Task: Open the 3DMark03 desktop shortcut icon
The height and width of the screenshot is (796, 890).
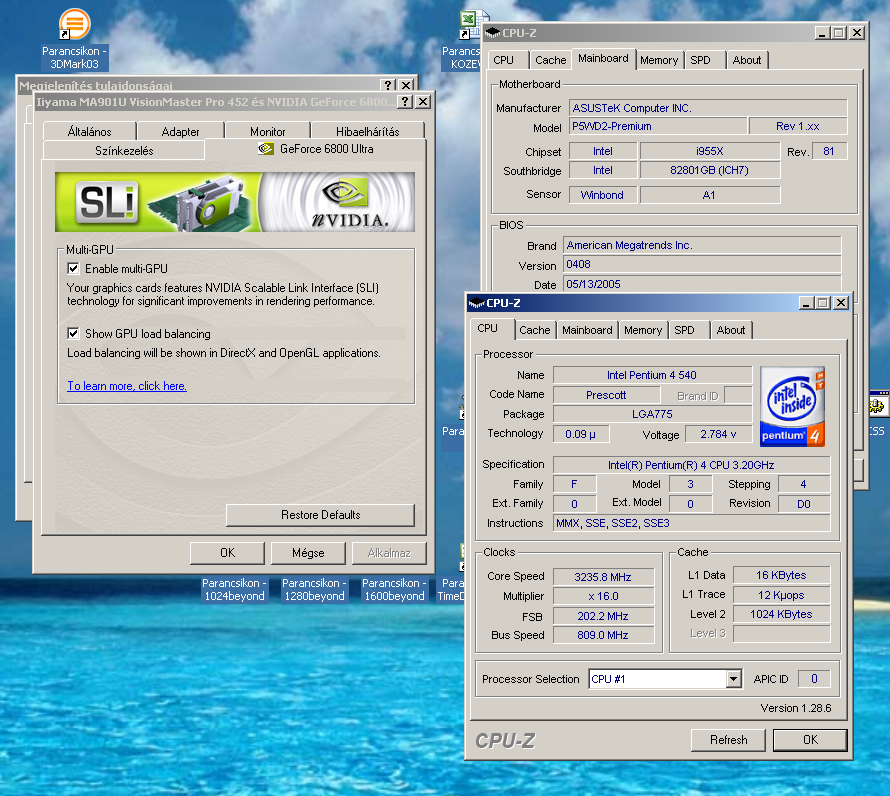Action: tap(74, 24)
